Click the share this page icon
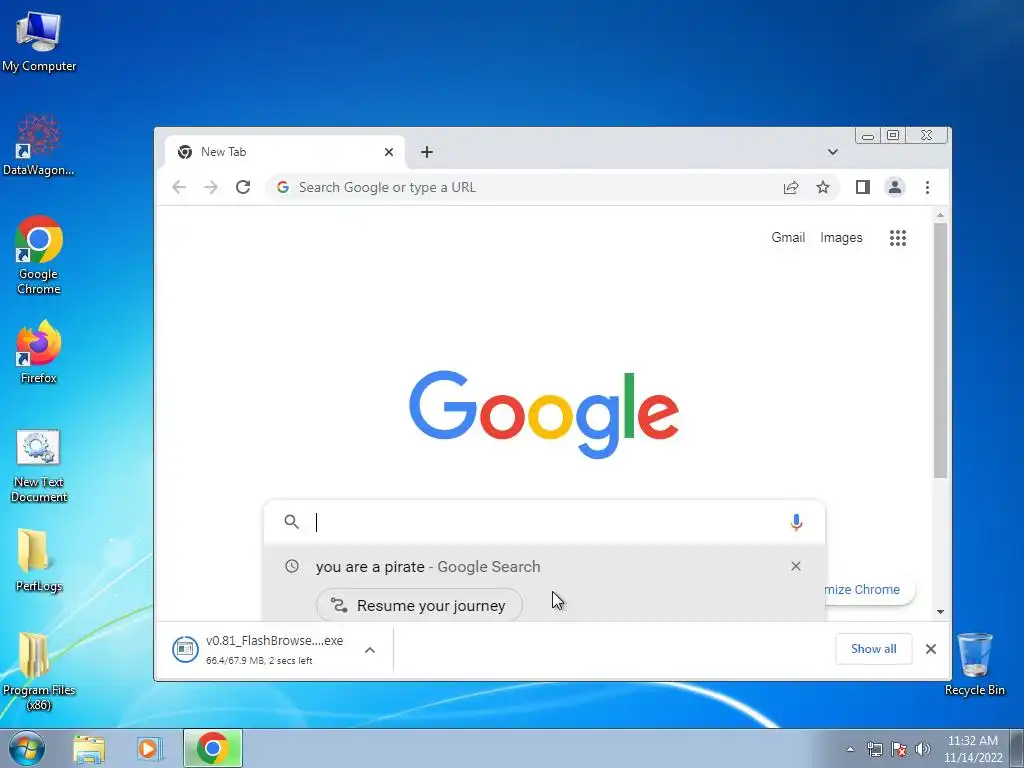1024x768 pixels. coord(791,187)
